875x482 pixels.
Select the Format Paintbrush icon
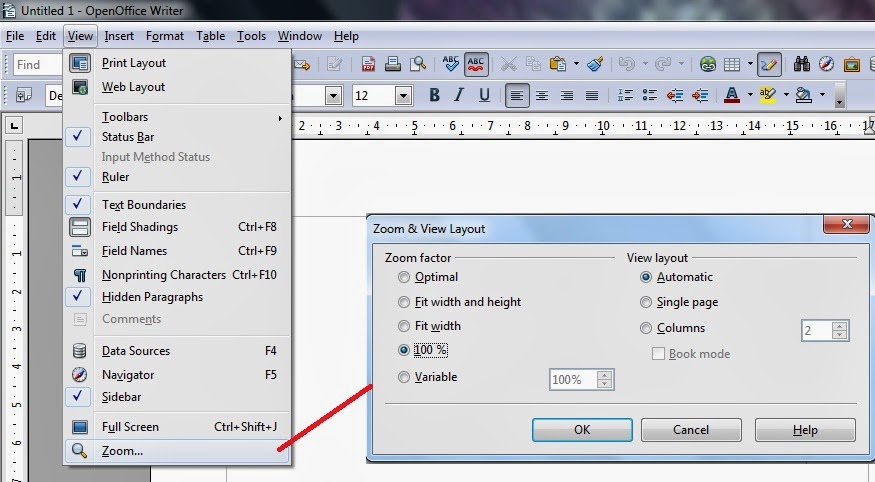click(595, 64)
